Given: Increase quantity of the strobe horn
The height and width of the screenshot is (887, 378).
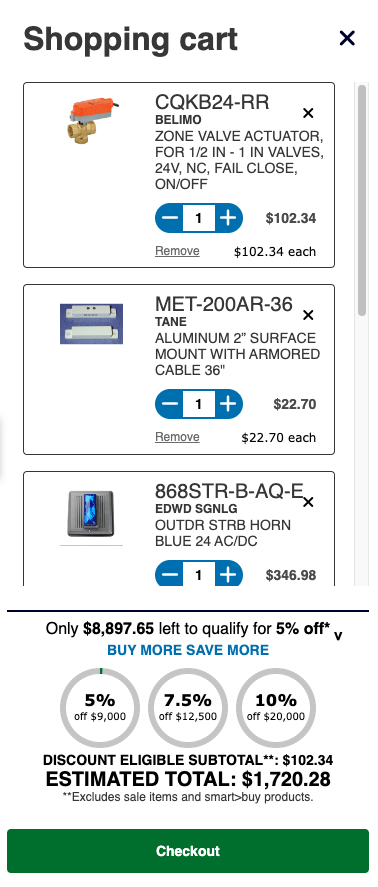Looking at the screenshot, I should [x=228, y=575].
